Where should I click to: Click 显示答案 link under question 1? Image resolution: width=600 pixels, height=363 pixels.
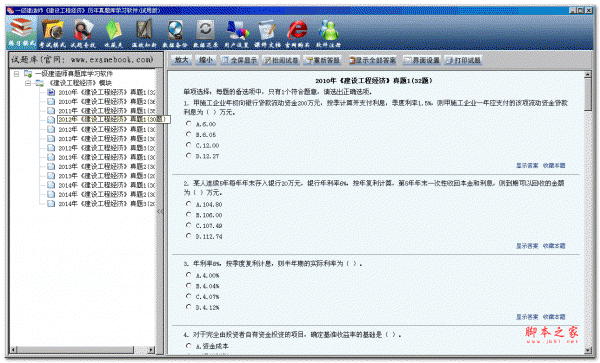point(527,165)
